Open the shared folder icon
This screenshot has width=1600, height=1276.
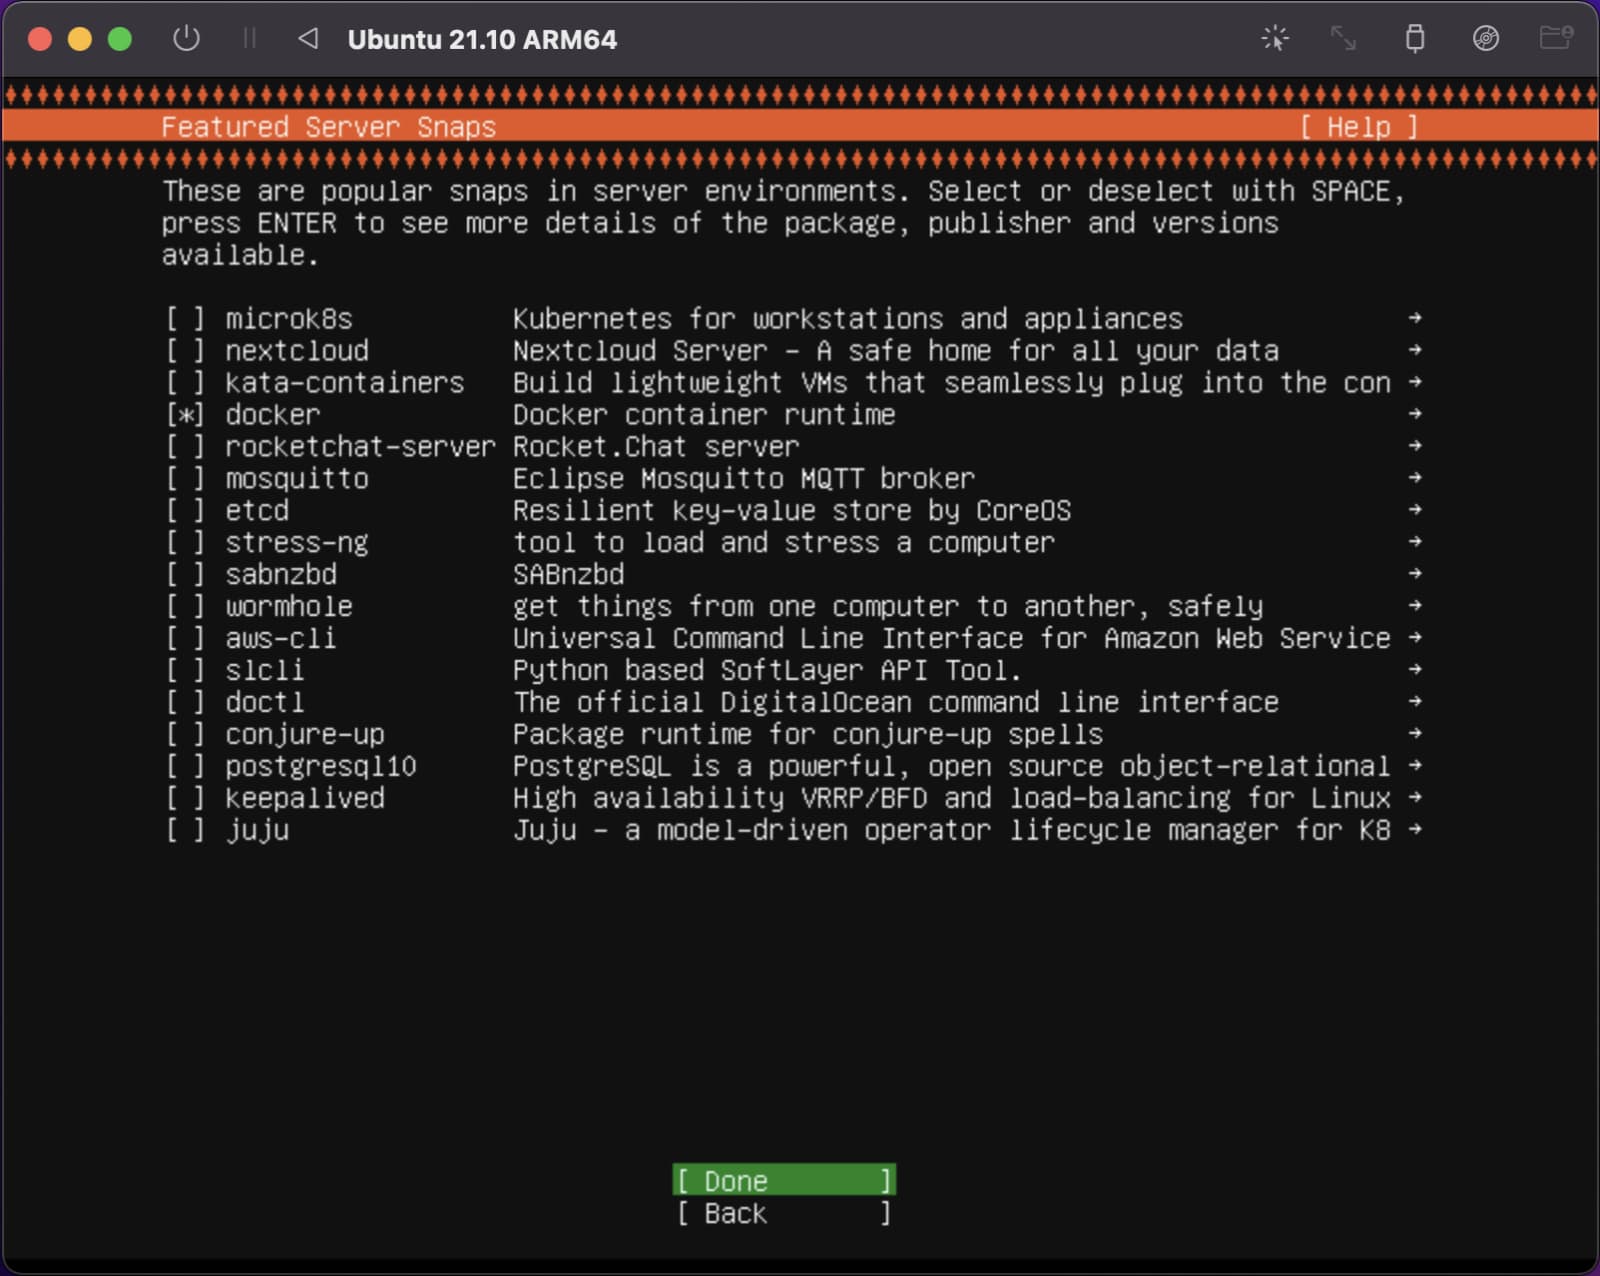pyautogui.click(x=1556, y=39)
